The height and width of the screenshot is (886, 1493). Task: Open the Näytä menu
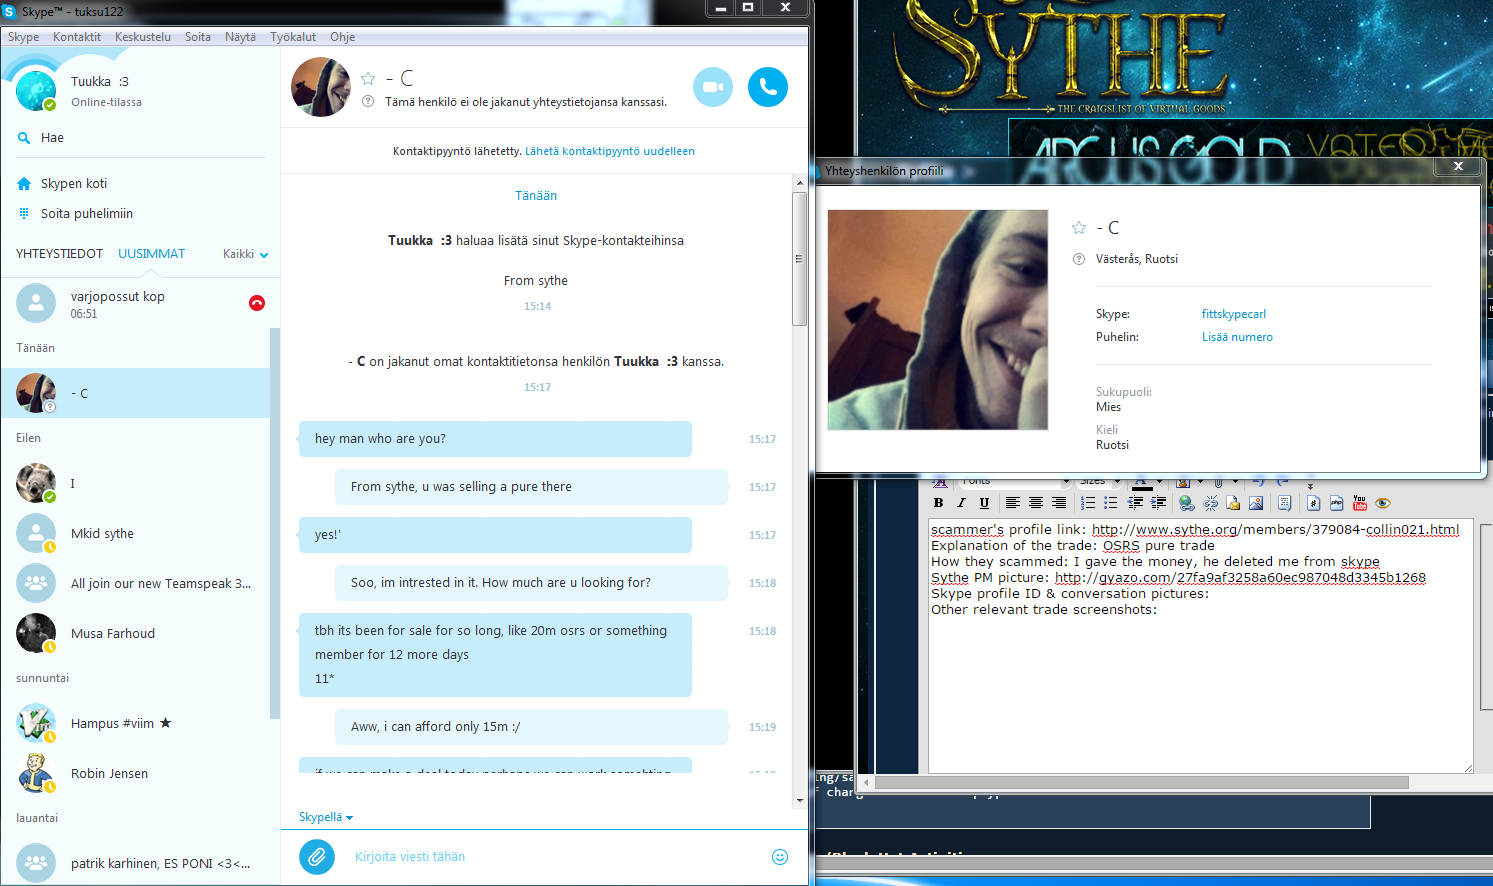[240, 37]
